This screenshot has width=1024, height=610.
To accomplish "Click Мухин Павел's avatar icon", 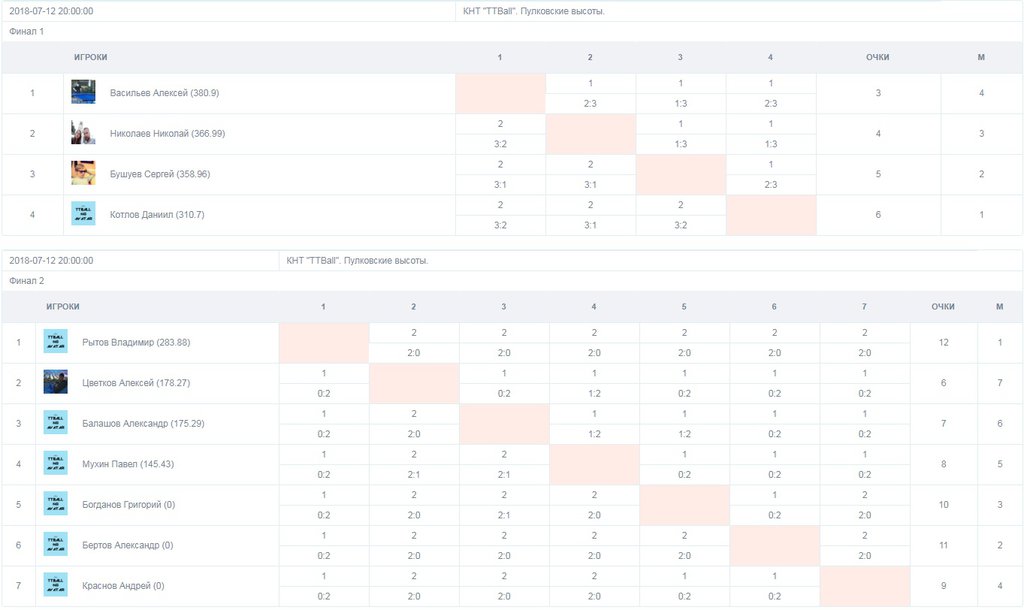I will (x=56, y=463).
